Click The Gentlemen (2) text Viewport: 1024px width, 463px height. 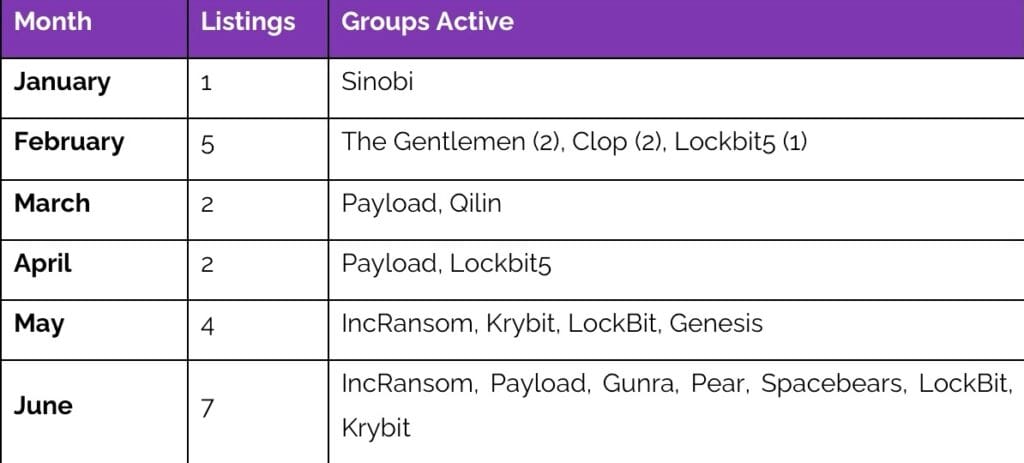pyautogui.click(x=453, y=143)
